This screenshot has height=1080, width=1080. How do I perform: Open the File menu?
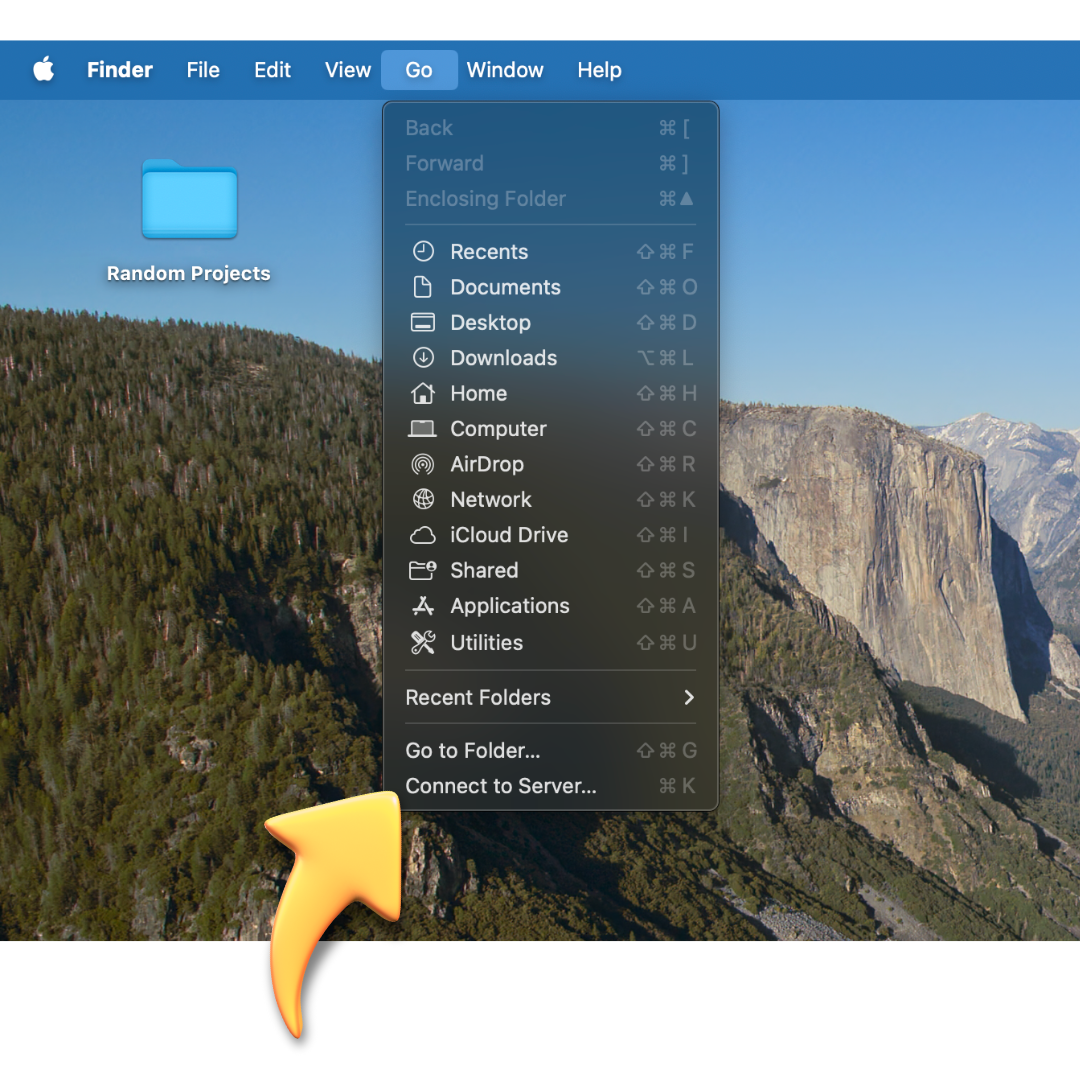[x=203, y=70]
